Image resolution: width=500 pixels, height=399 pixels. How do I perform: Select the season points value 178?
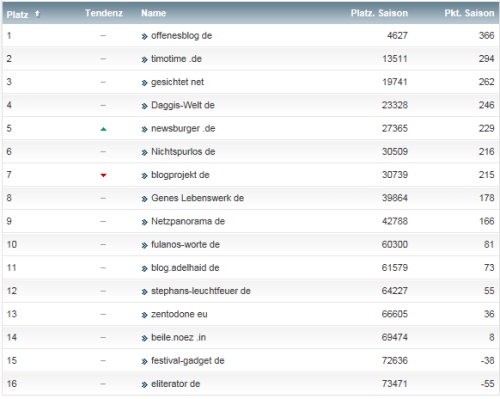point(487,198)
